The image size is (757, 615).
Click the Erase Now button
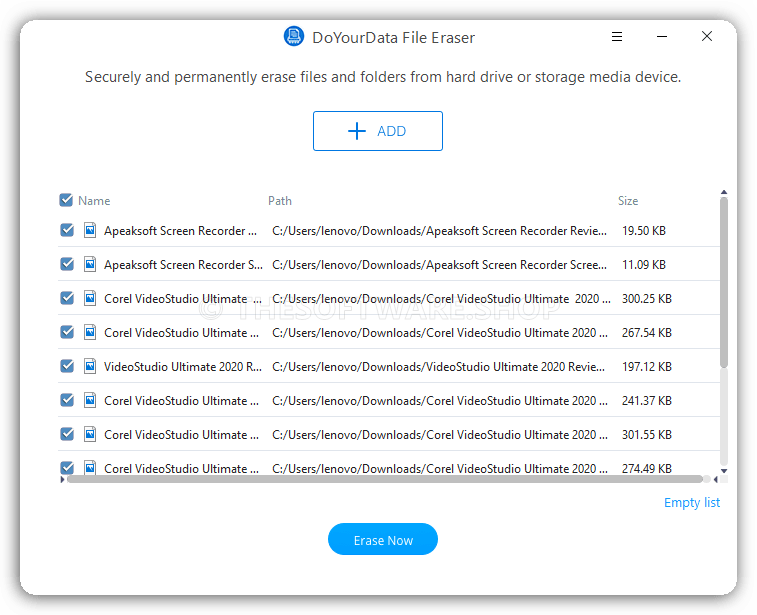tap(383, 539)
